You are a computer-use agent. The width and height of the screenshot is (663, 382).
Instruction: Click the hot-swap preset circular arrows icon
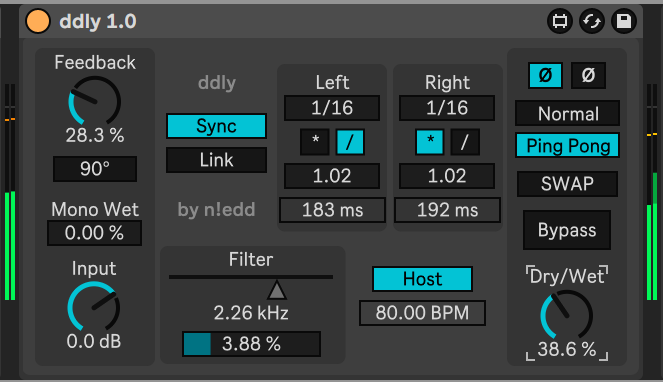pos(592,21)
